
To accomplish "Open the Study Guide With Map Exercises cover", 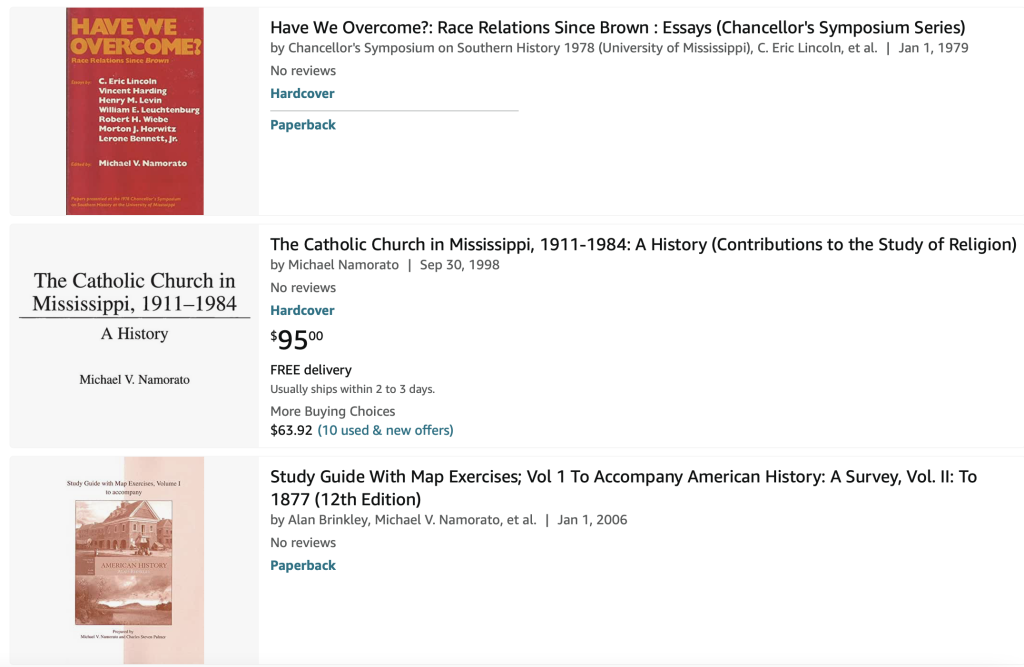I will click(x=135, y=560).
